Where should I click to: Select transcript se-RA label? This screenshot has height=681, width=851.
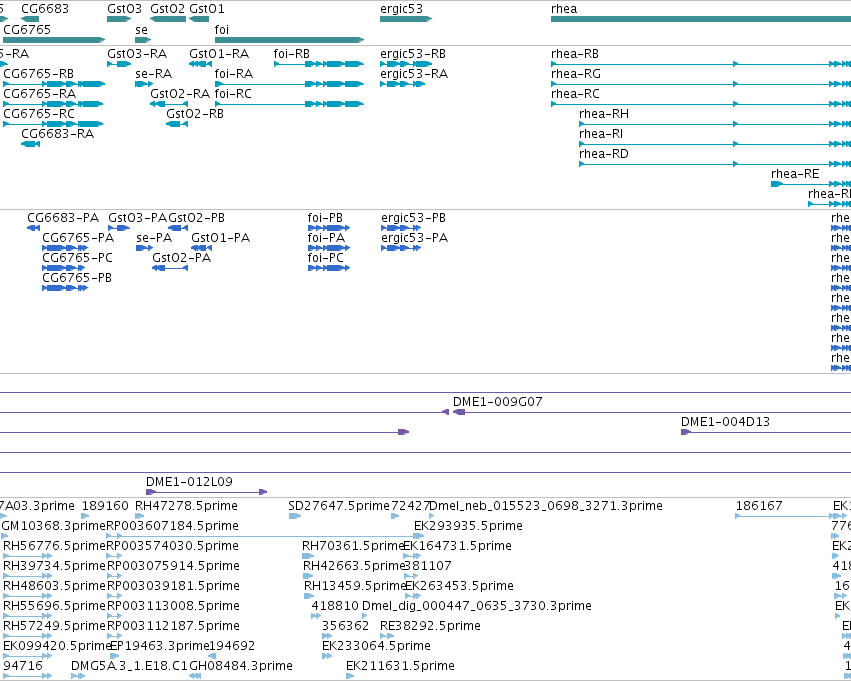(x=154, y=74)
